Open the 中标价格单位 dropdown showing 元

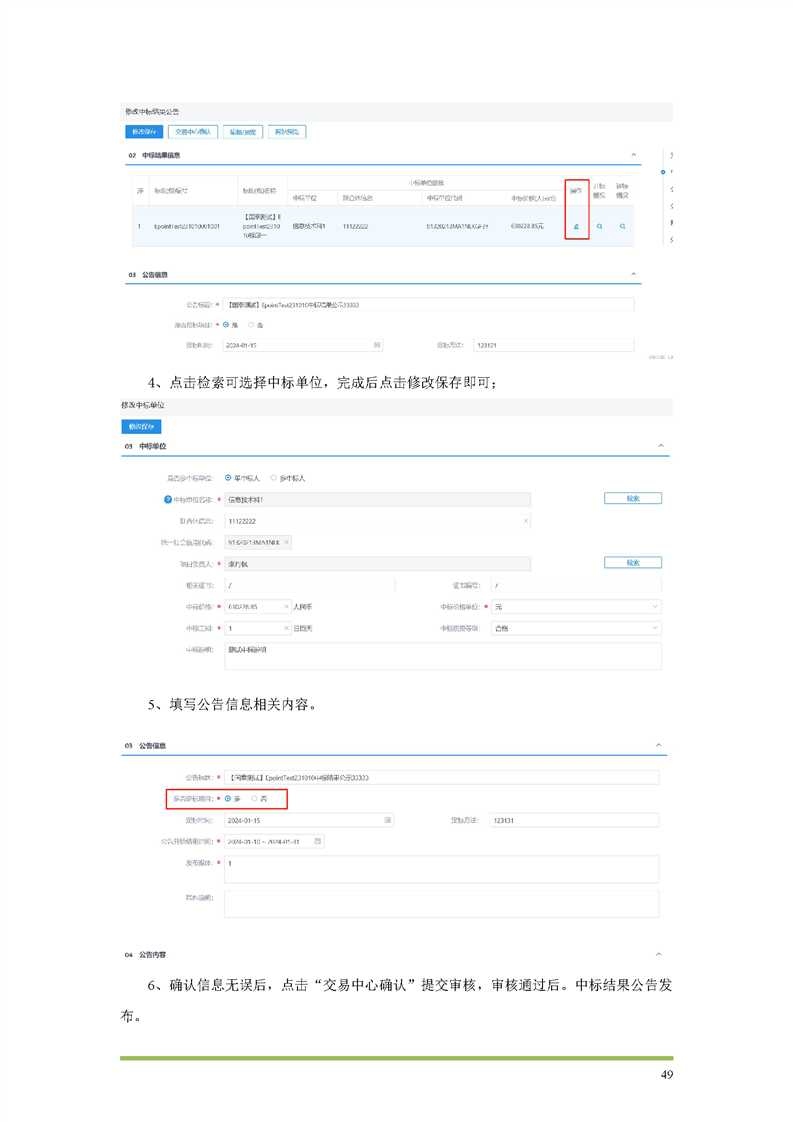pos(656,607)
